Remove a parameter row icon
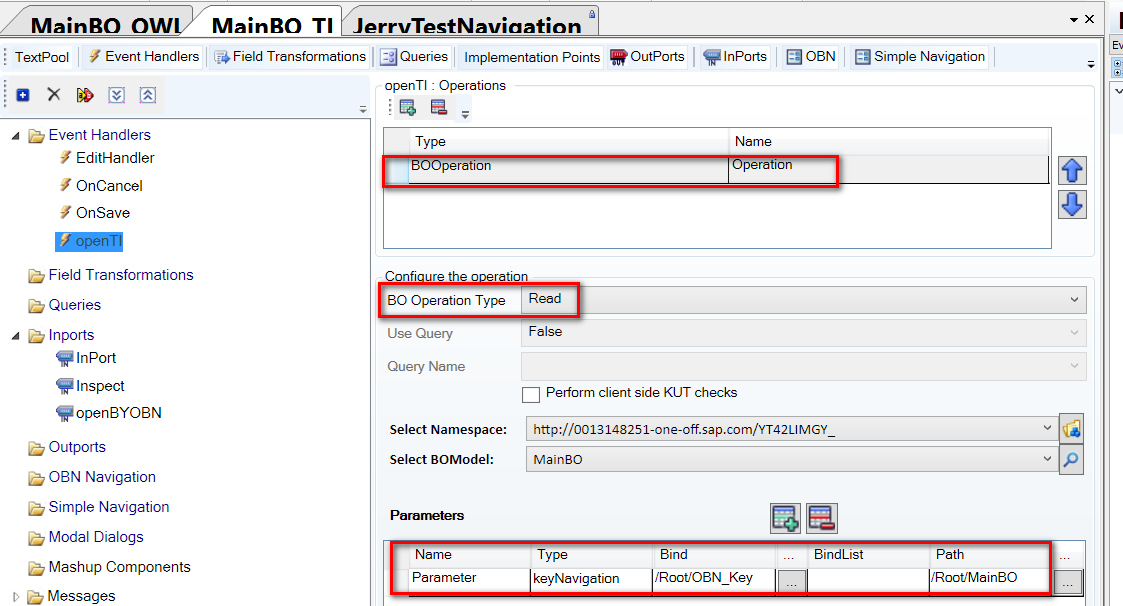This screenshot has width=1123, height=606. click(821, 518)
